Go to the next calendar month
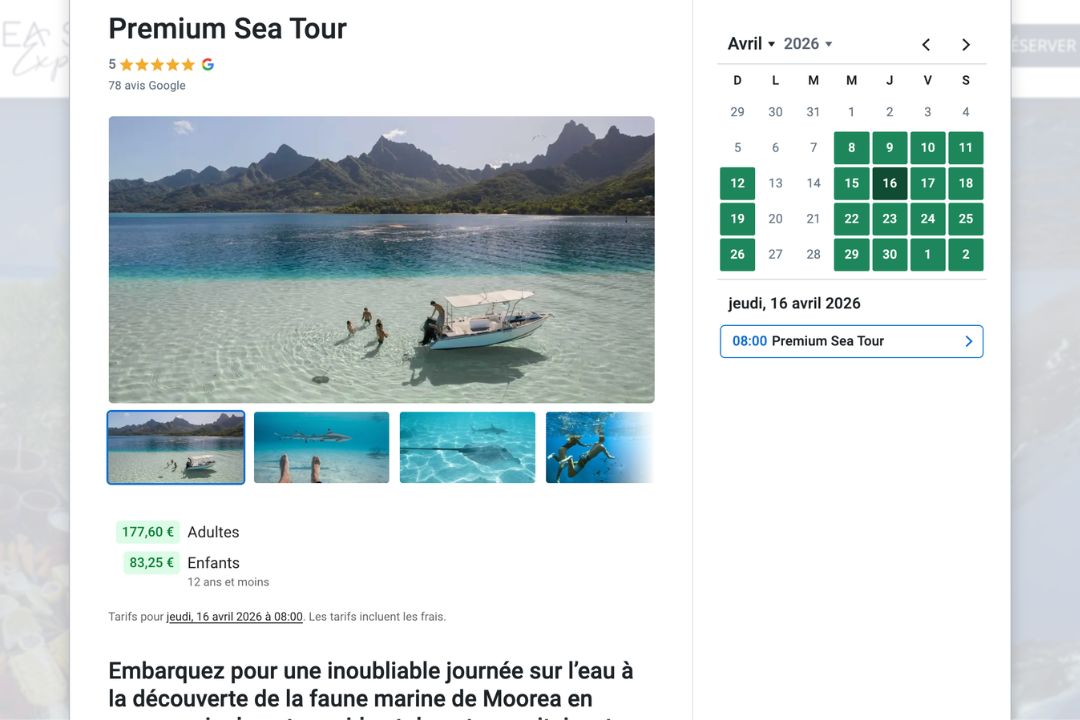This screenshot has width=1080, height=720. tap(966, 44)
